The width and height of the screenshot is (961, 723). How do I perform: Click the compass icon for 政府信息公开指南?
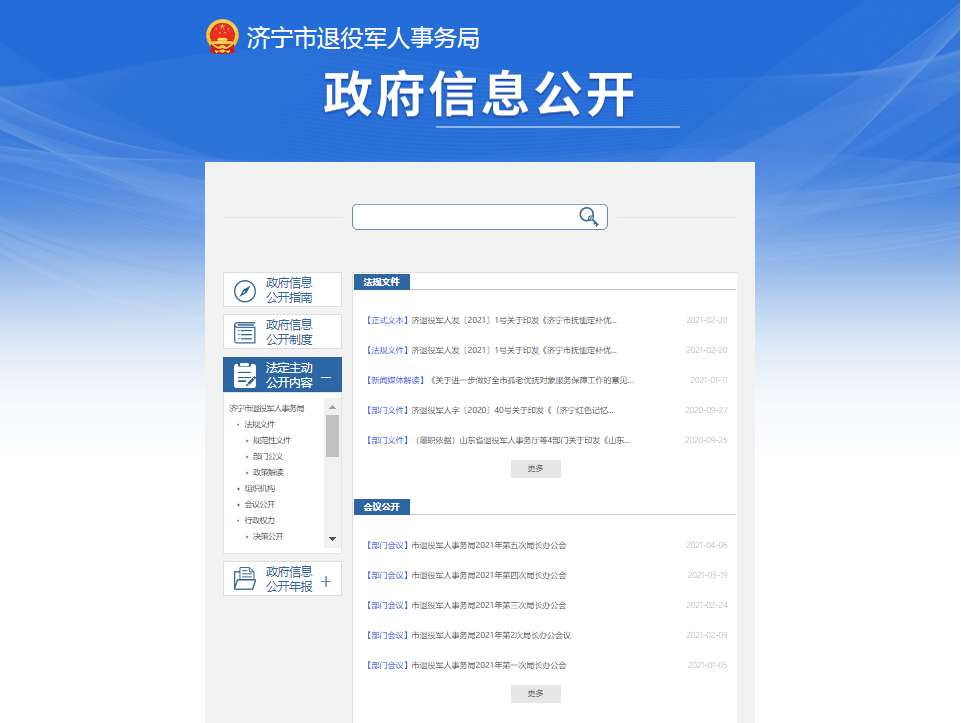(245, 291)
